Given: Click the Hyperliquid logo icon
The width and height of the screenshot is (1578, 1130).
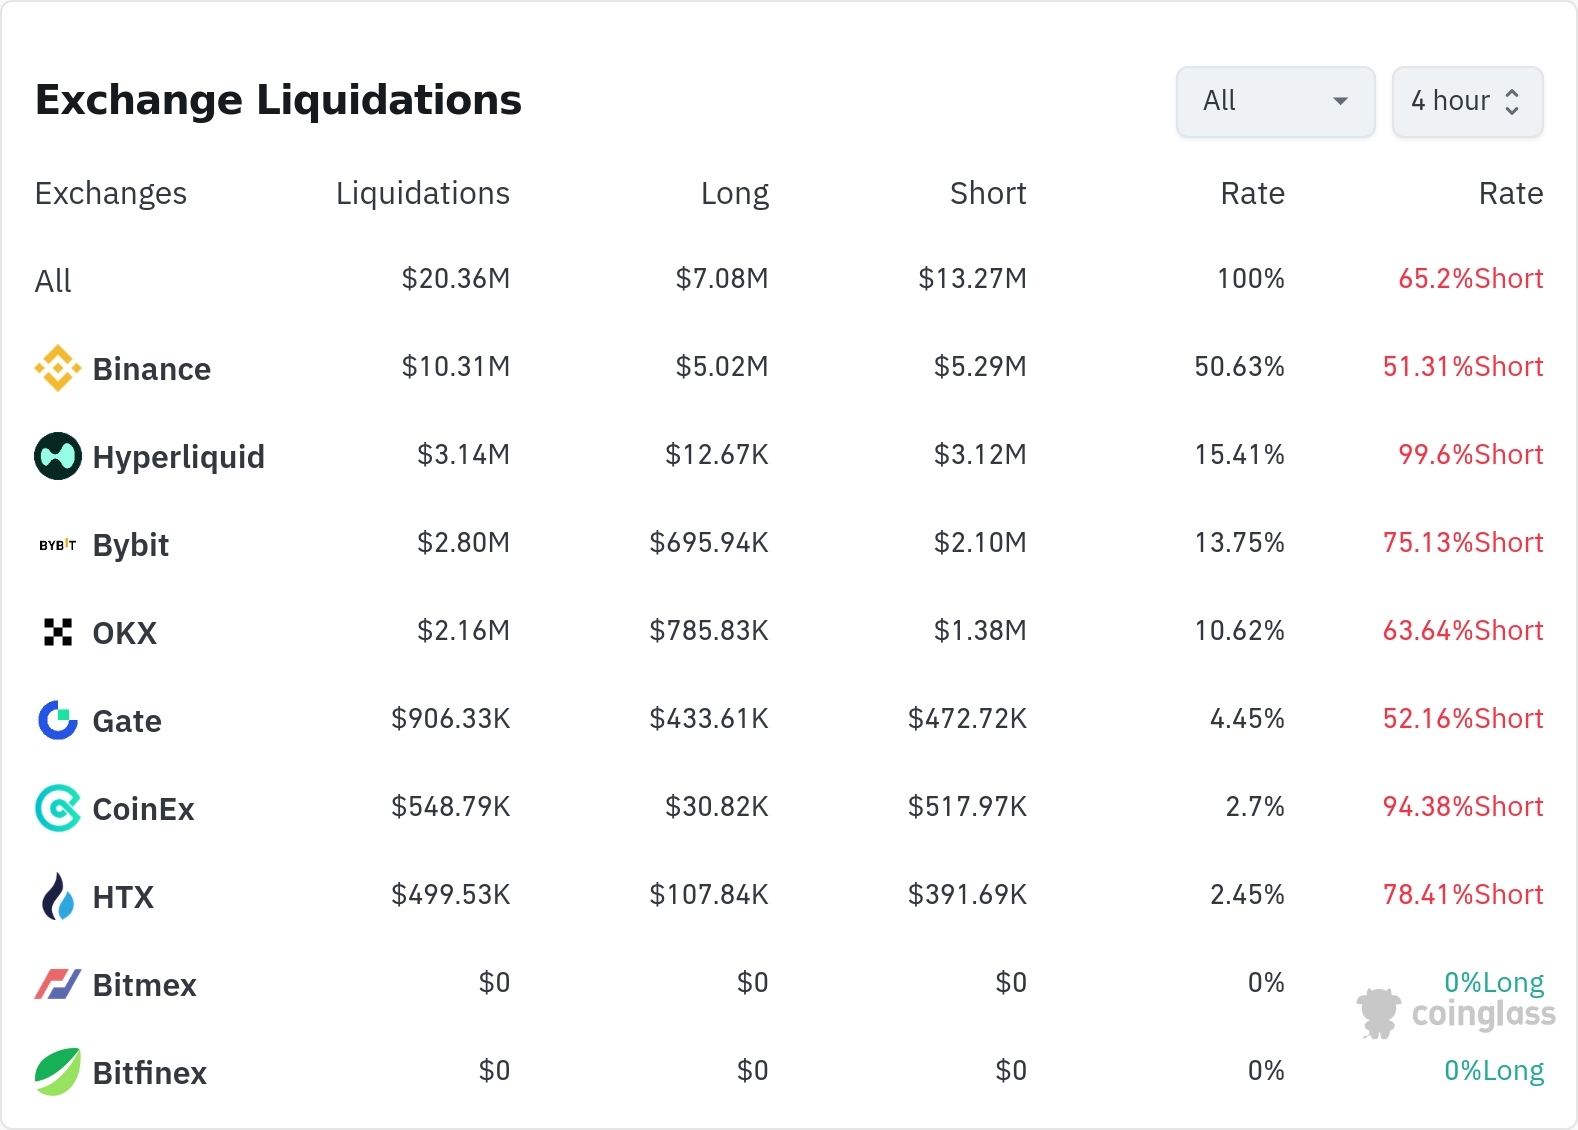Looking at the screenshot, I should 58,456.
